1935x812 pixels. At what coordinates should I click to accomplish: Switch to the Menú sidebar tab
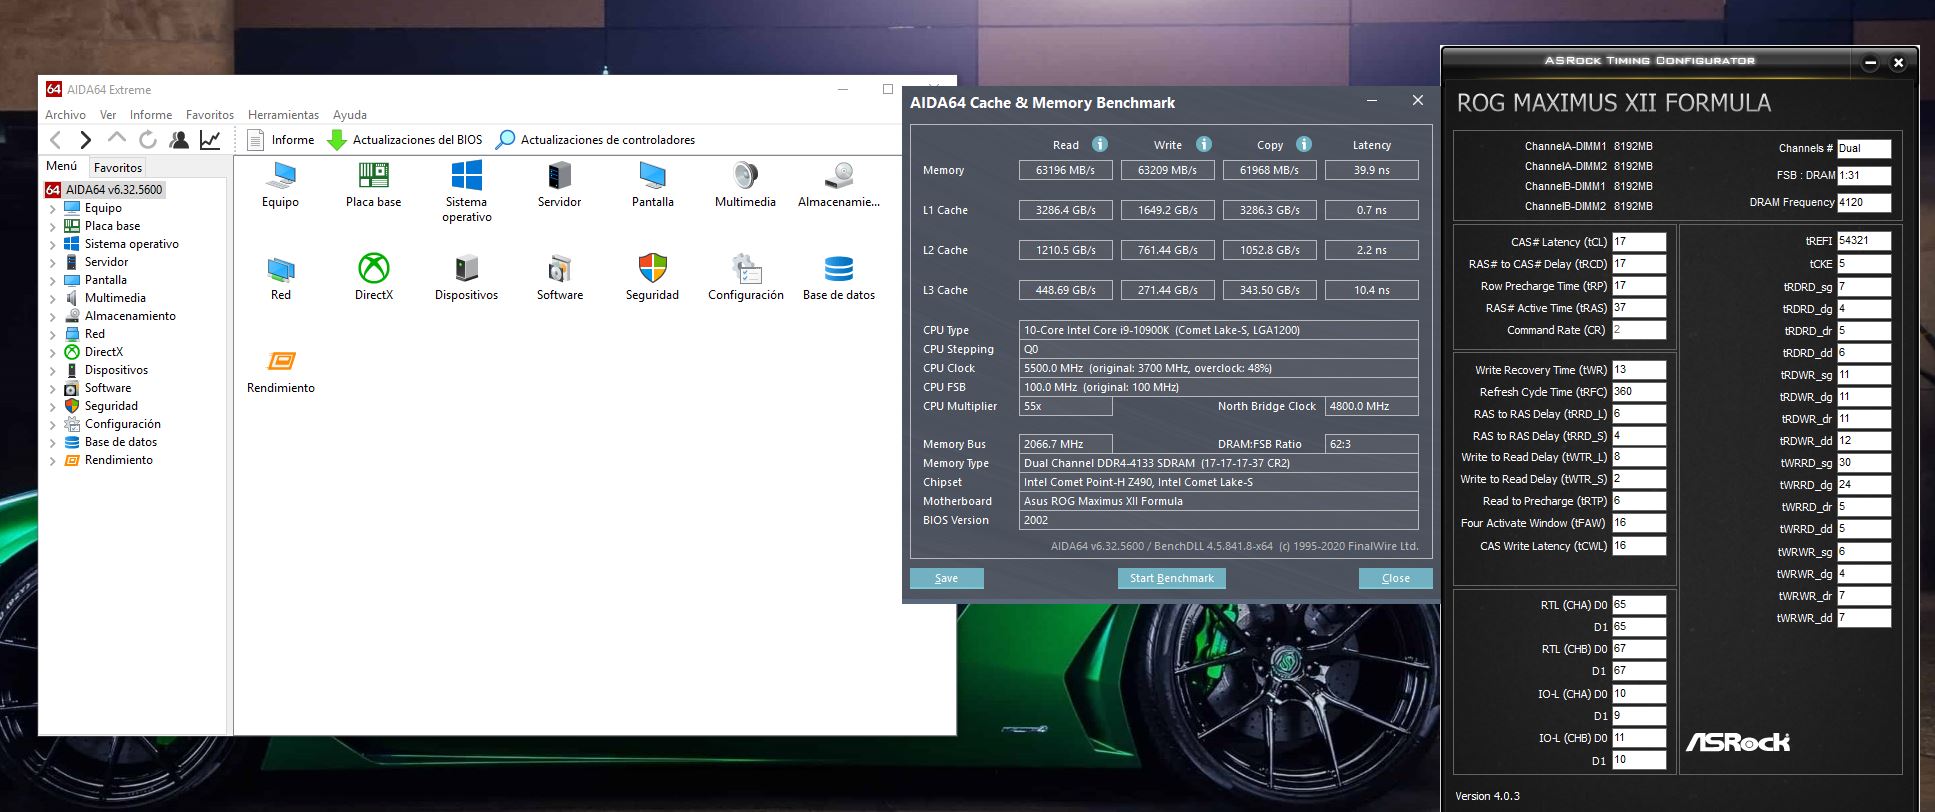click(x=62, y=167)
